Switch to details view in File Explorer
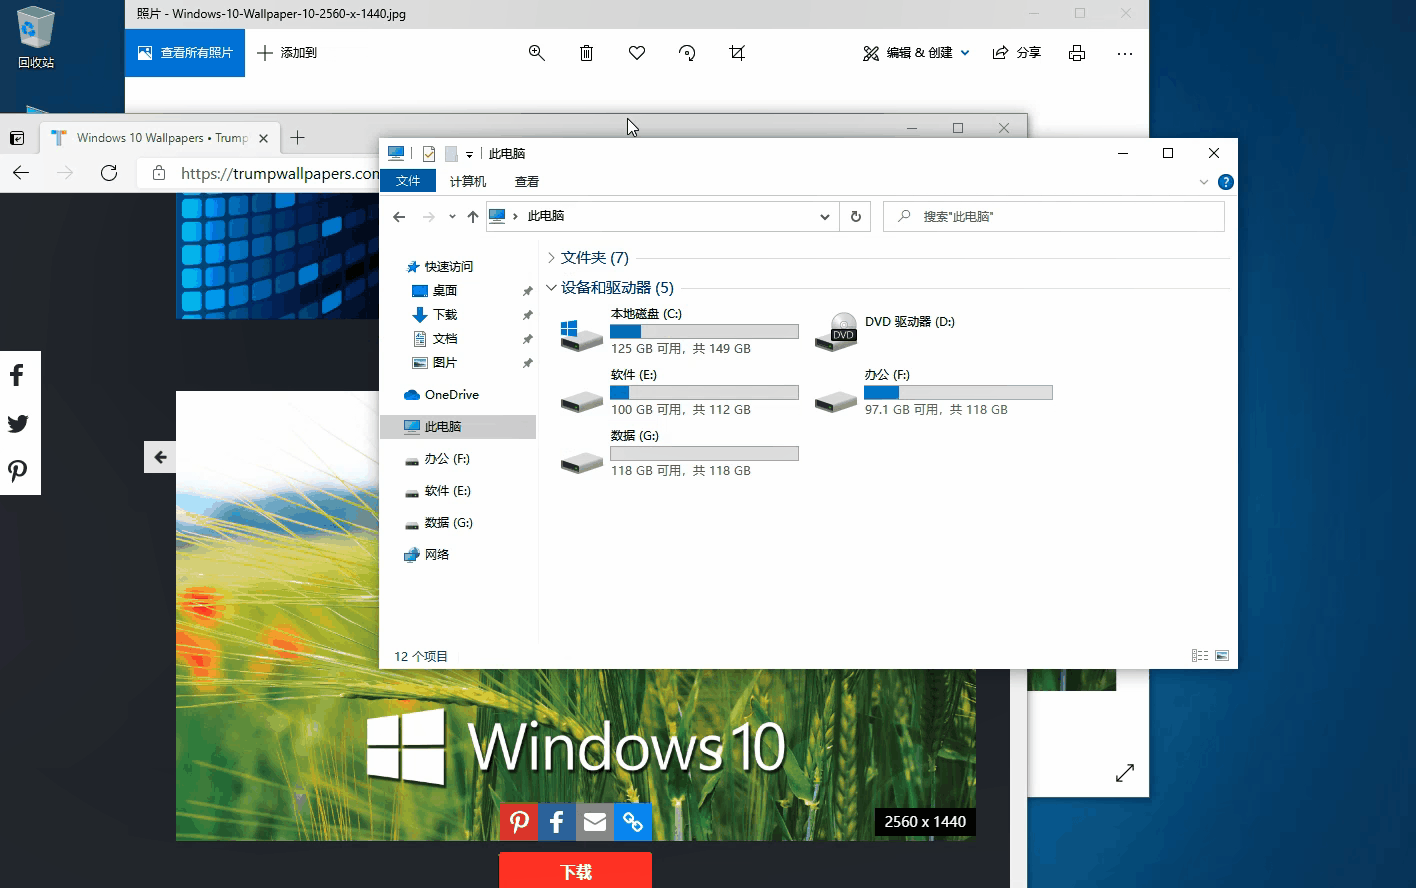The image size is (1416, 888). [1200, 656]
